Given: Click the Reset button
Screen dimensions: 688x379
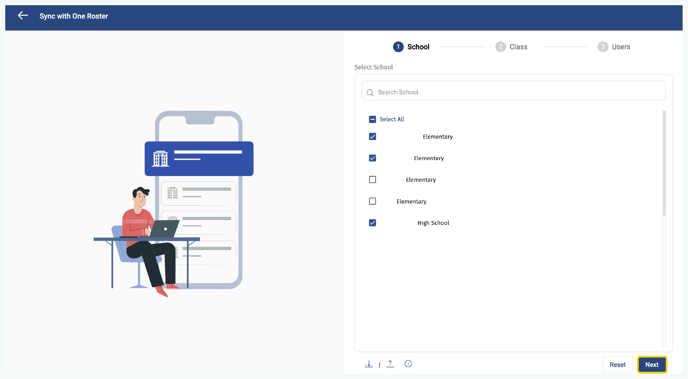Looking at the screenshot, I should [617, 365].
